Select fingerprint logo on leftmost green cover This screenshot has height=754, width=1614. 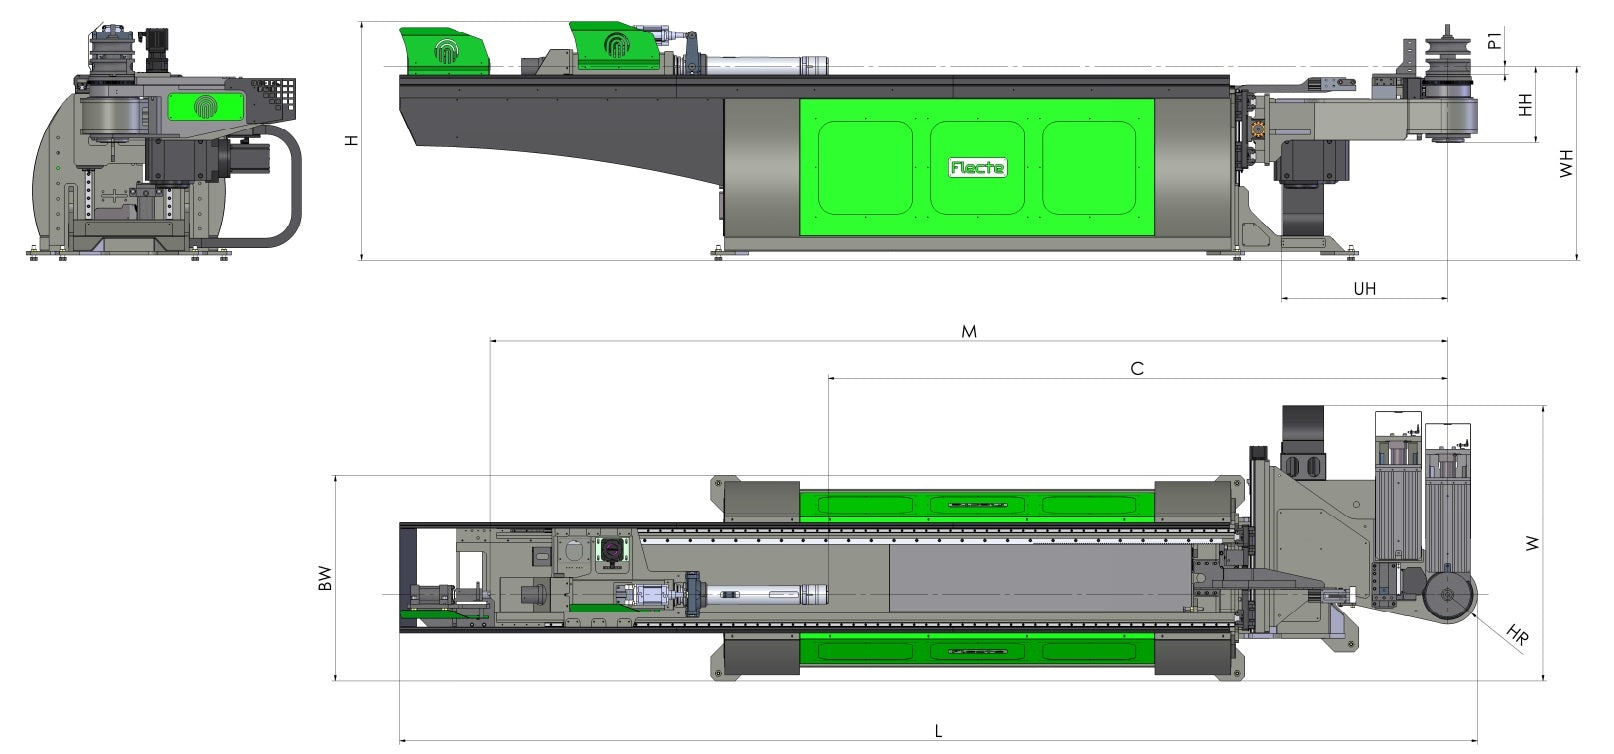[444, 51]
